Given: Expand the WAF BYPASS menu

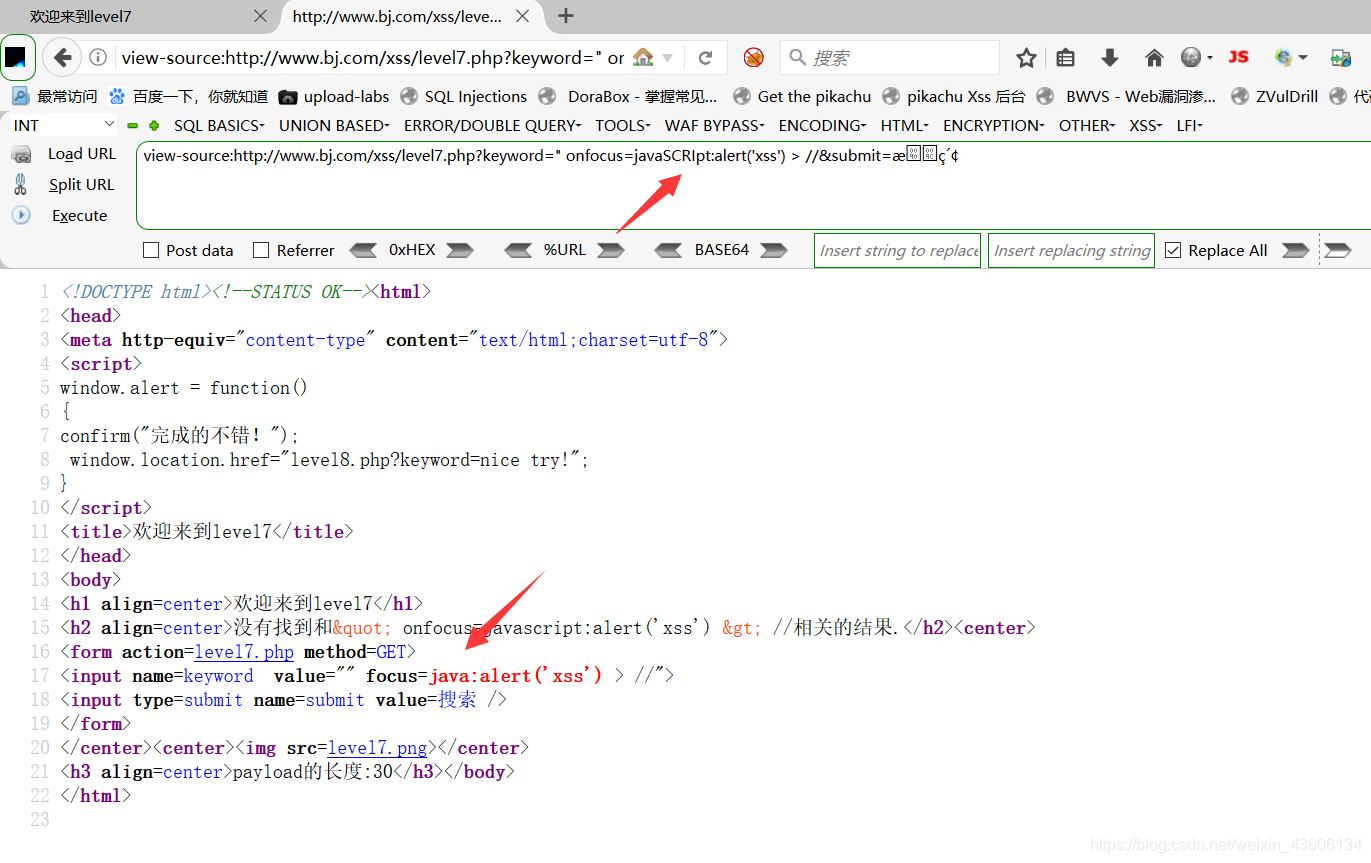Looking at the screenshot, I should coord(715,125).
